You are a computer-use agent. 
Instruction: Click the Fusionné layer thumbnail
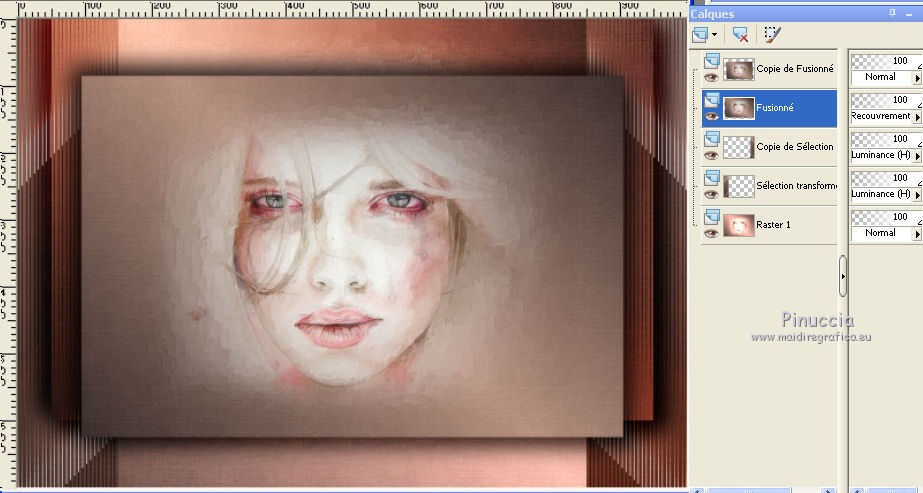[739, 108]
